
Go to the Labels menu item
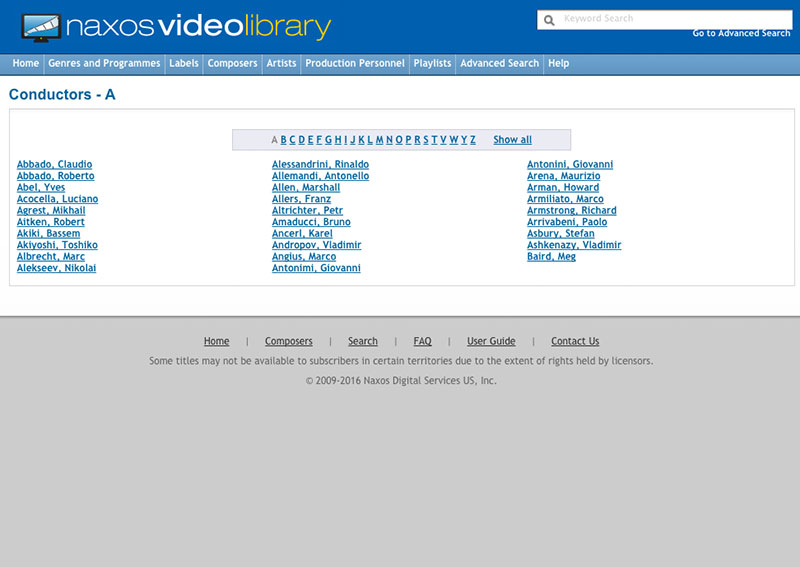[184, 63]
